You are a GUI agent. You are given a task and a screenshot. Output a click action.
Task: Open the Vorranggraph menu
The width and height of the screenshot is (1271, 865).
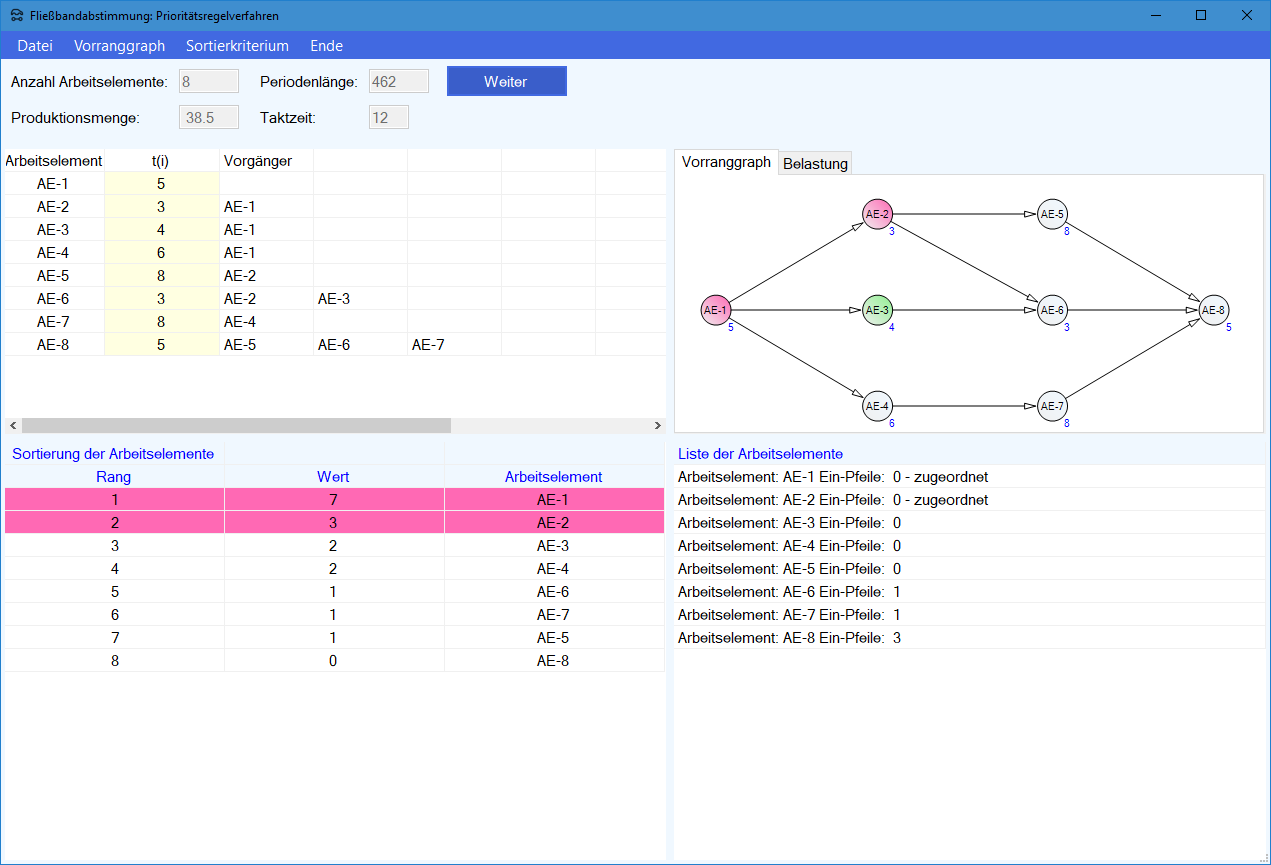[x=119, y=46]
